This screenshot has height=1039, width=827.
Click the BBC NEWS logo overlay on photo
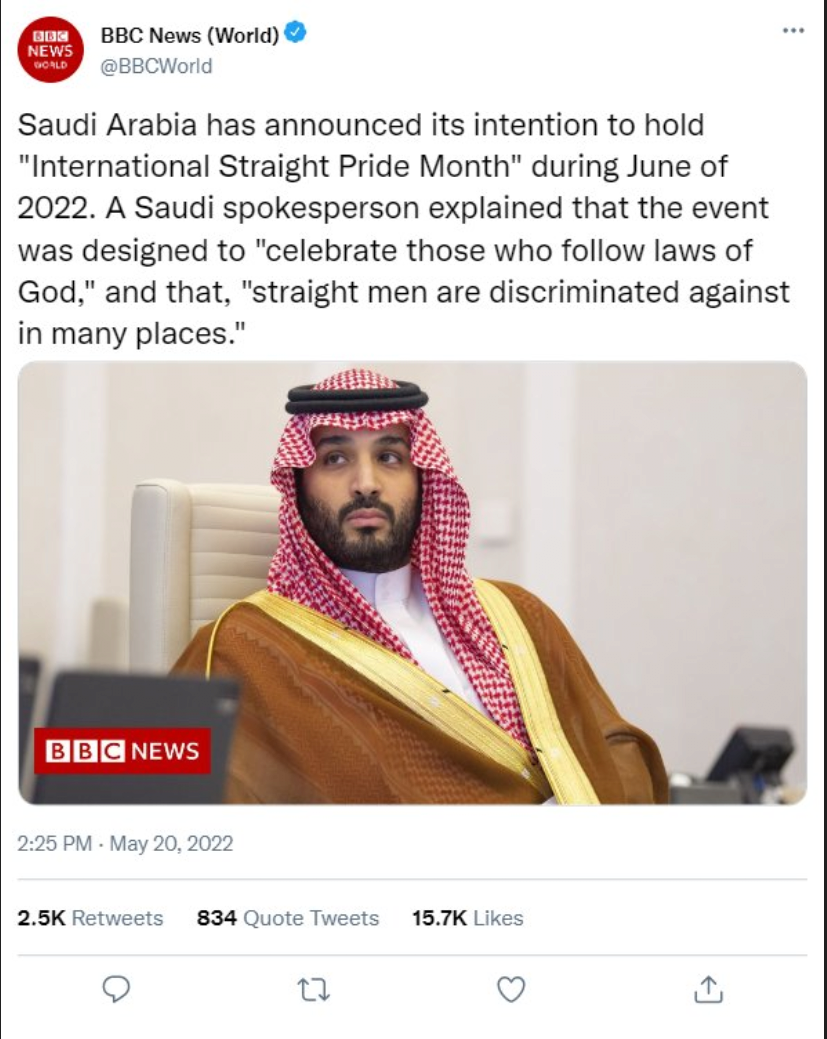point(123,751)
